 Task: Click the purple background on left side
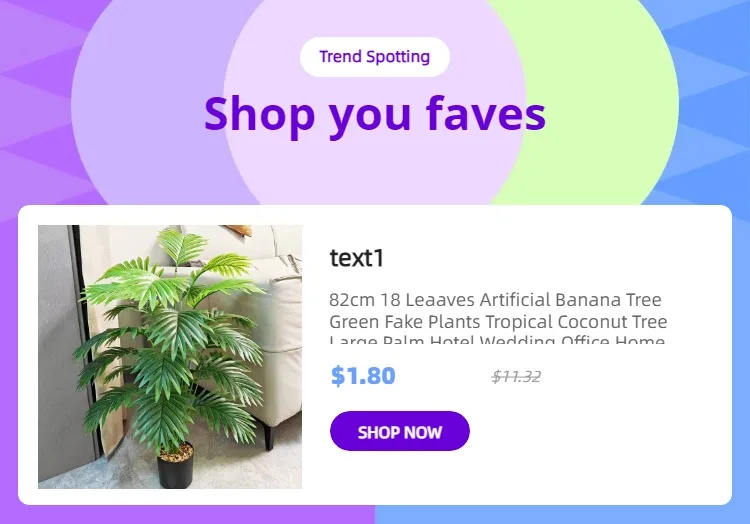[33, 120]
